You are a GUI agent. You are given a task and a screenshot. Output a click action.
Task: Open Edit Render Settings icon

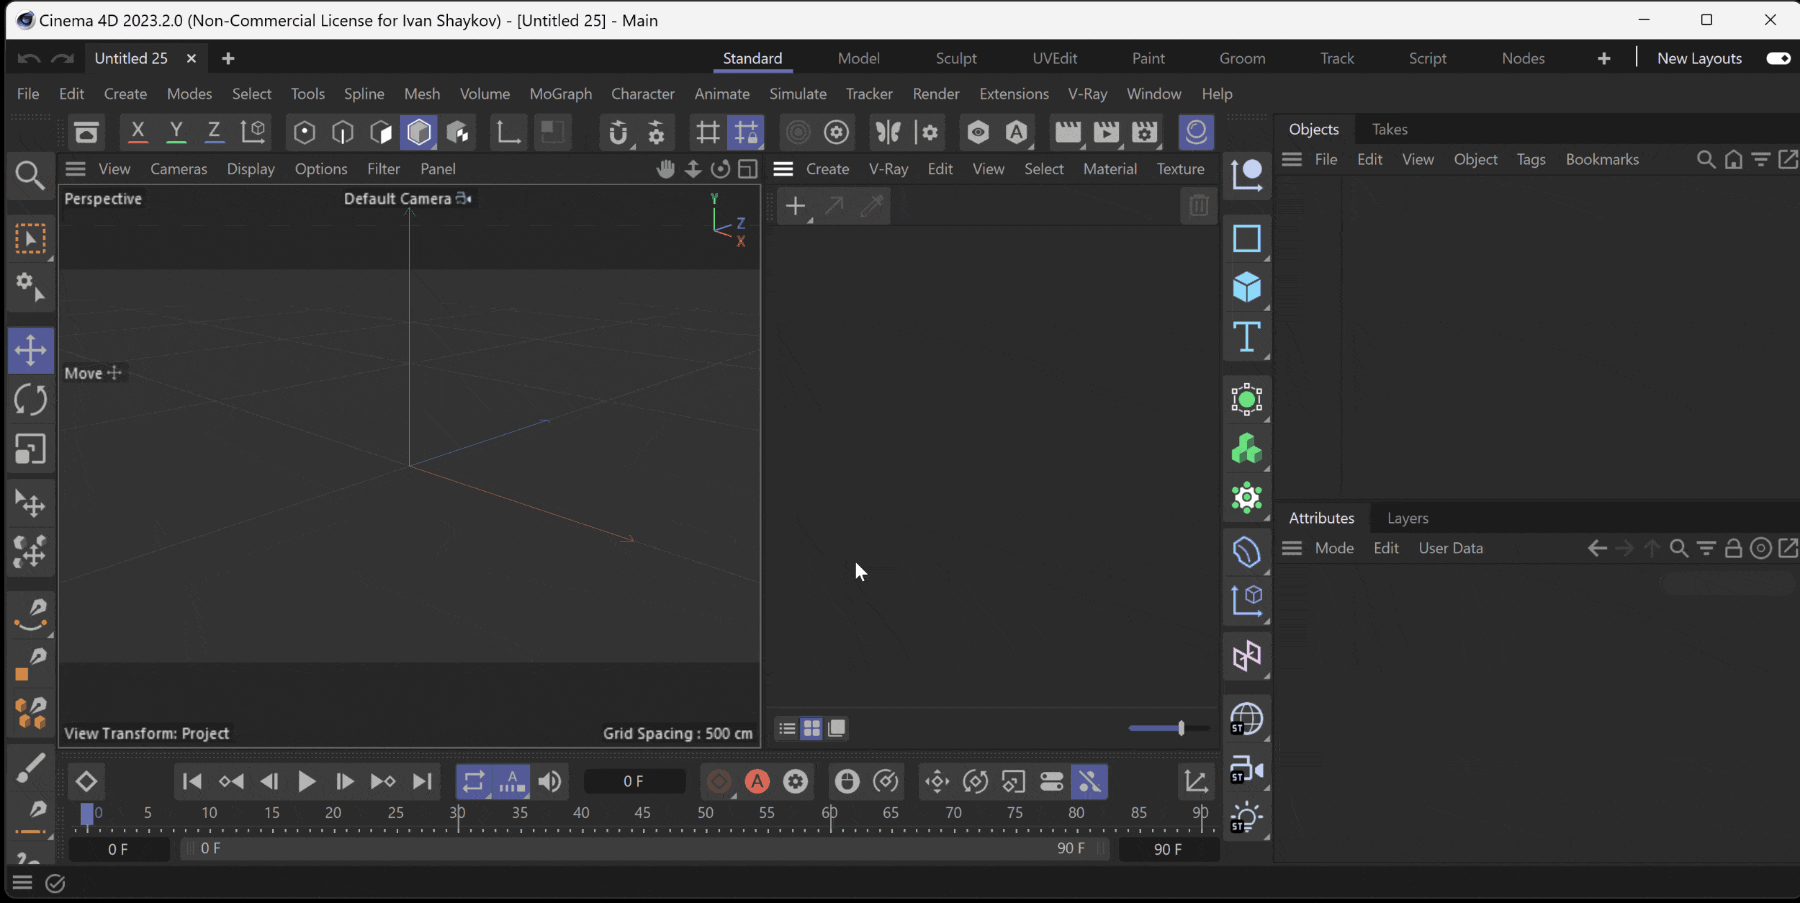(x=1145, y=132)
